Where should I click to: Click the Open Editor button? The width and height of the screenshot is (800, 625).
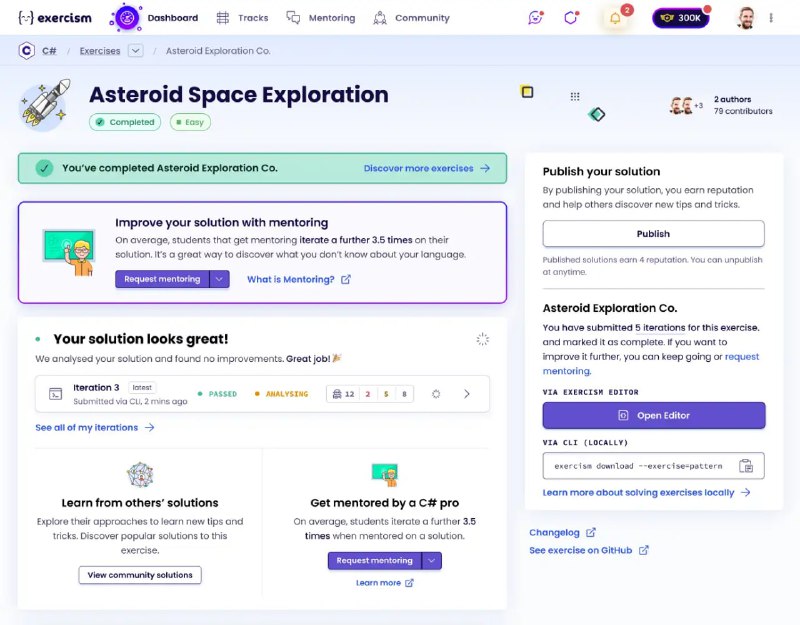[653, 415]
